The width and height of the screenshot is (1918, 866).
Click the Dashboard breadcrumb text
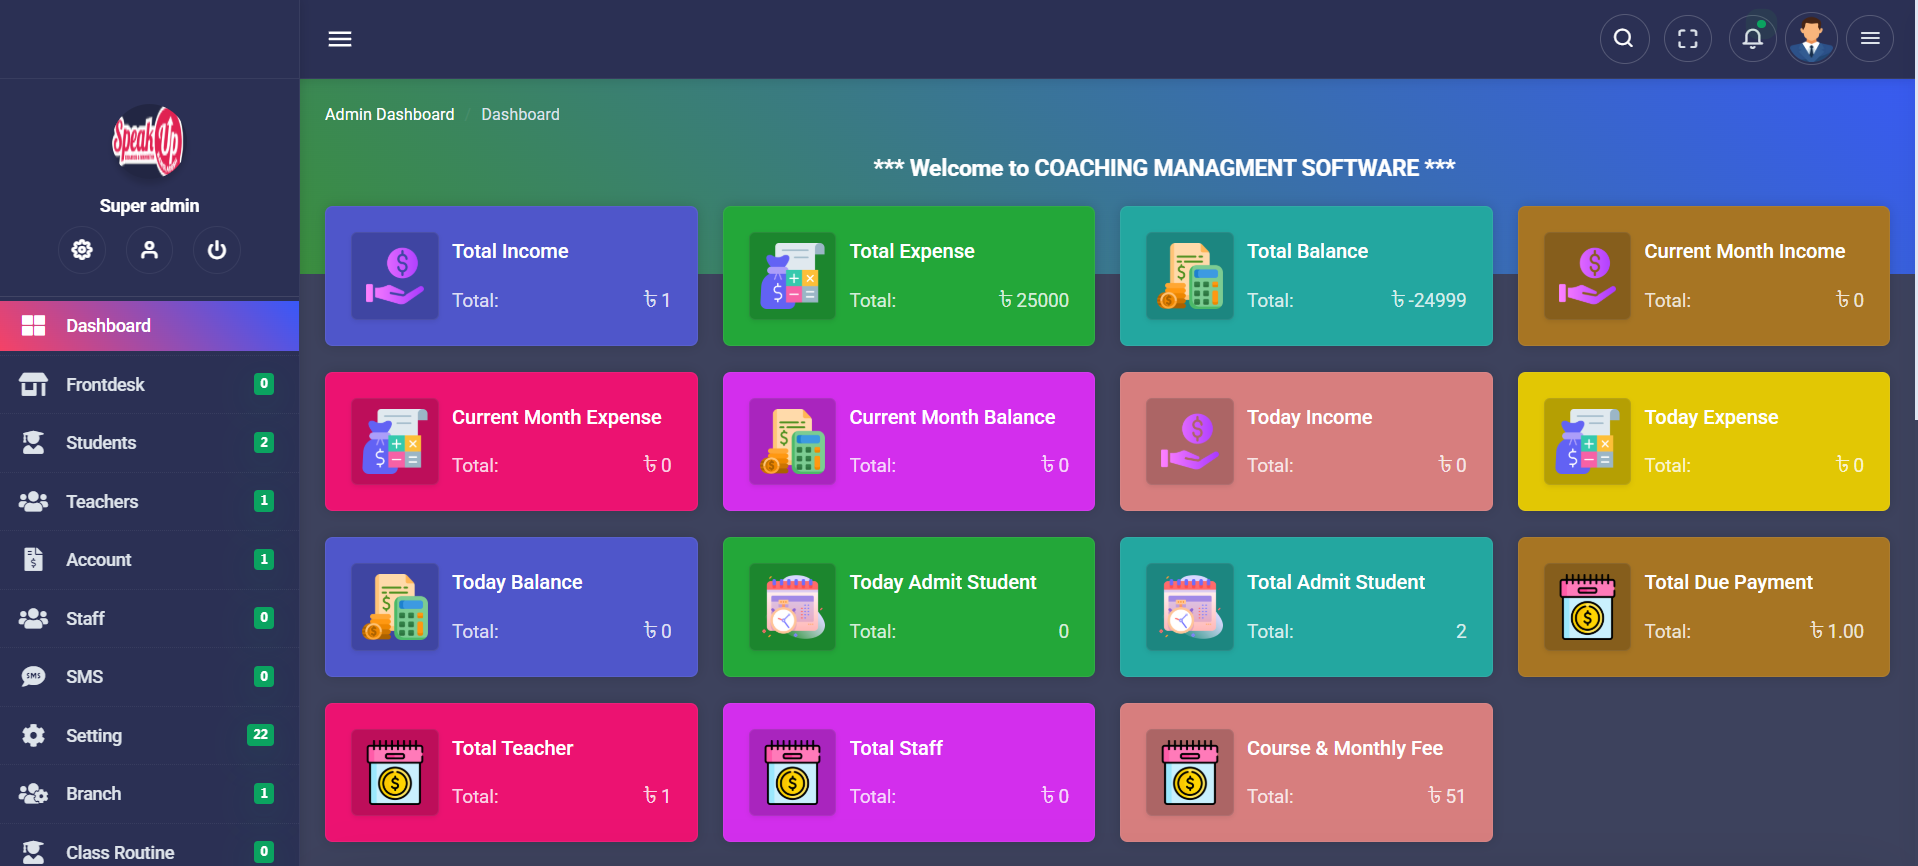coord(520,115)
